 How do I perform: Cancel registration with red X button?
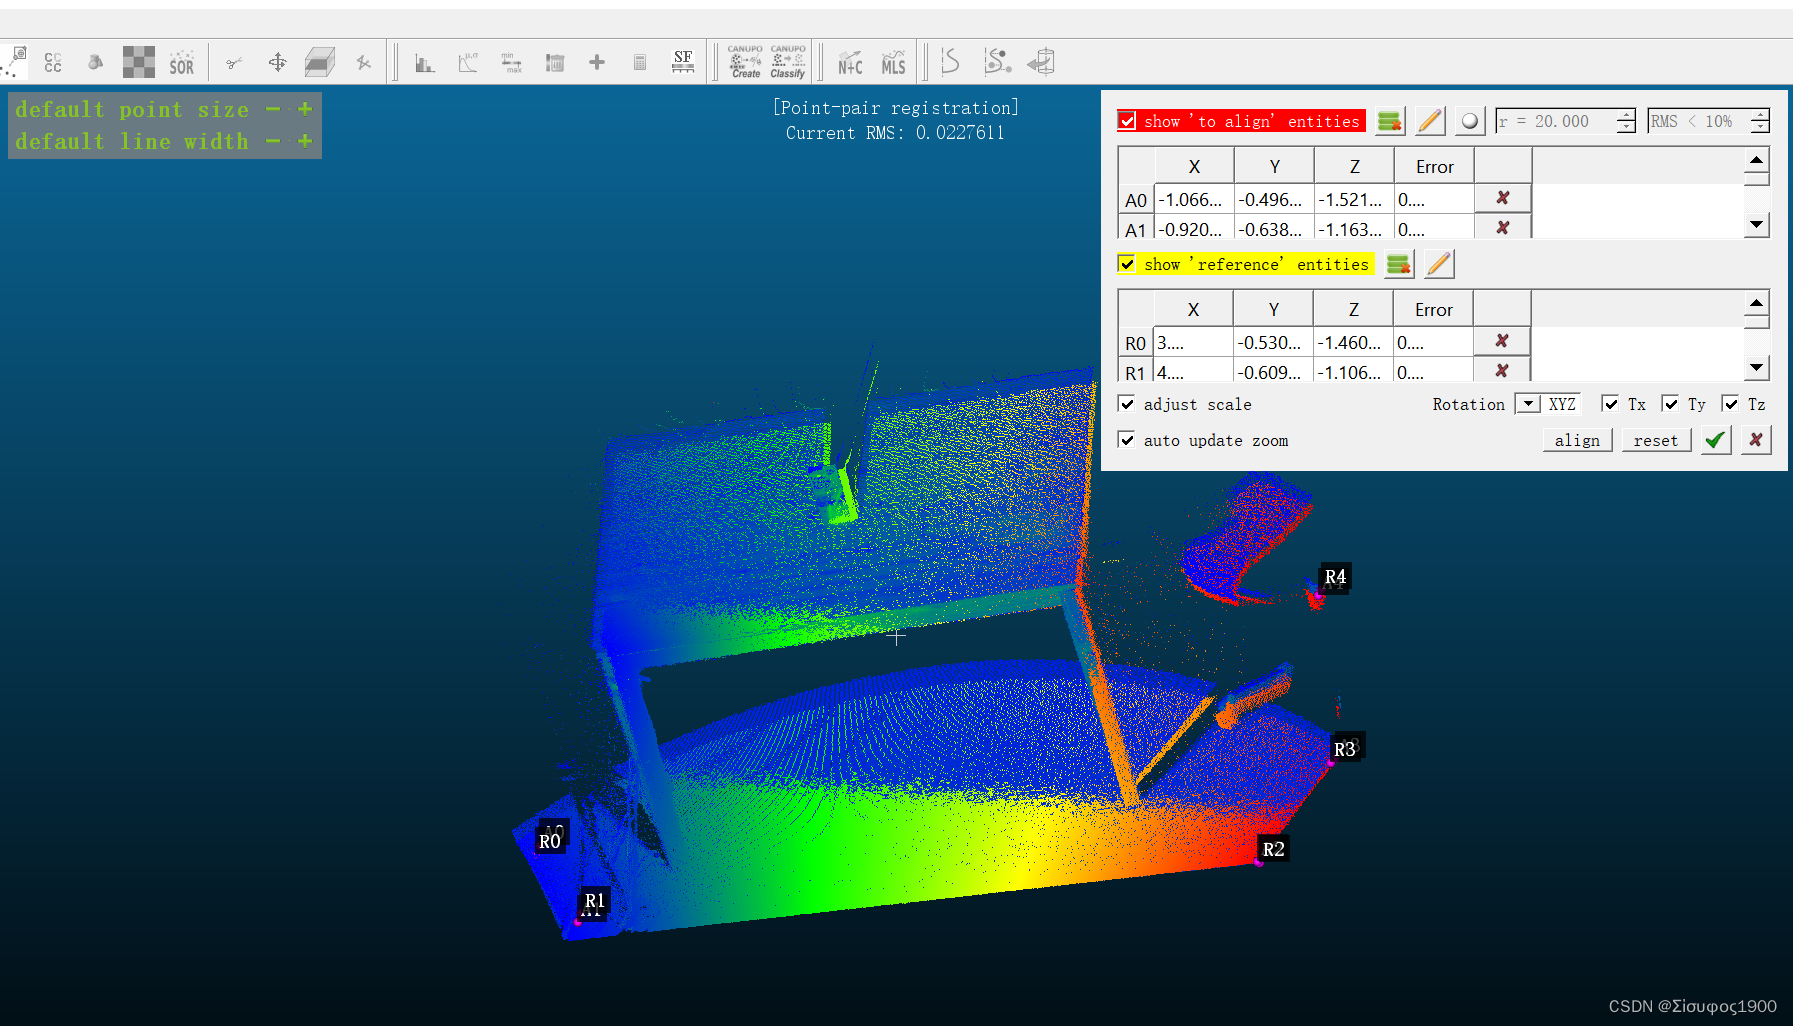(x=1756, y=440)
